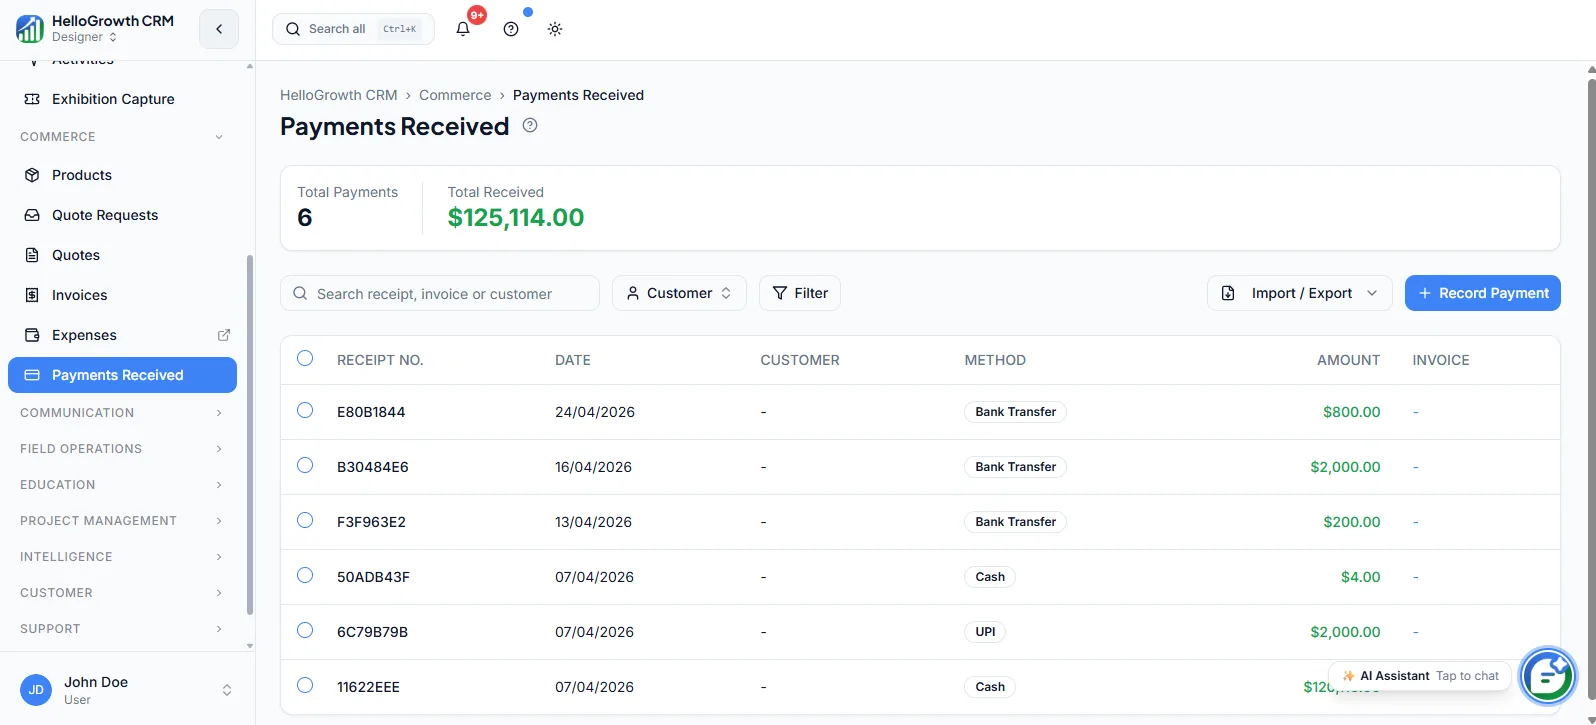Viewport: 1596px width, 725px height.
Task: Switch workspace via Designer selector
Action: [85, 37]
